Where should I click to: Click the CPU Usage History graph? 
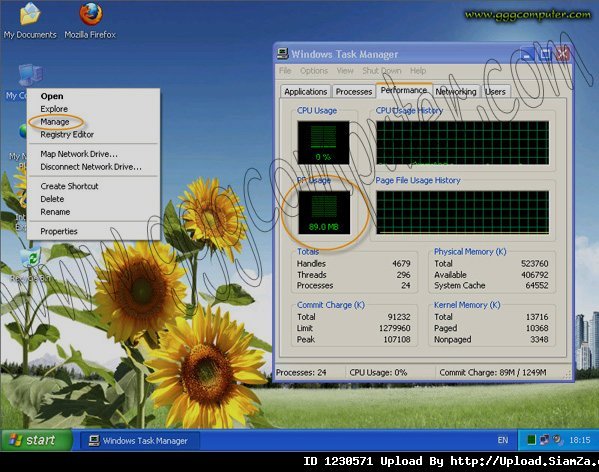pos(462,142)
